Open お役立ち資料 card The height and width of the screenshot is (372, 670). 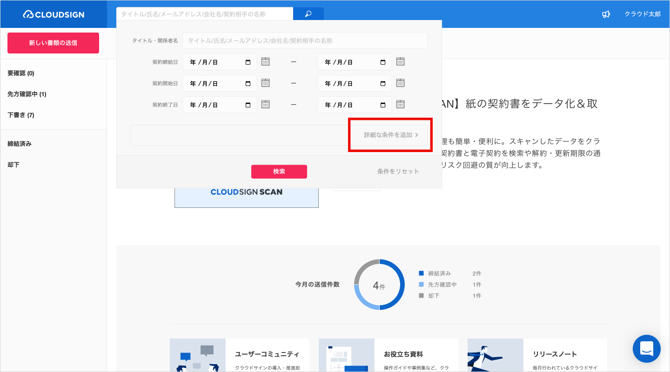(x=388, y=355)
